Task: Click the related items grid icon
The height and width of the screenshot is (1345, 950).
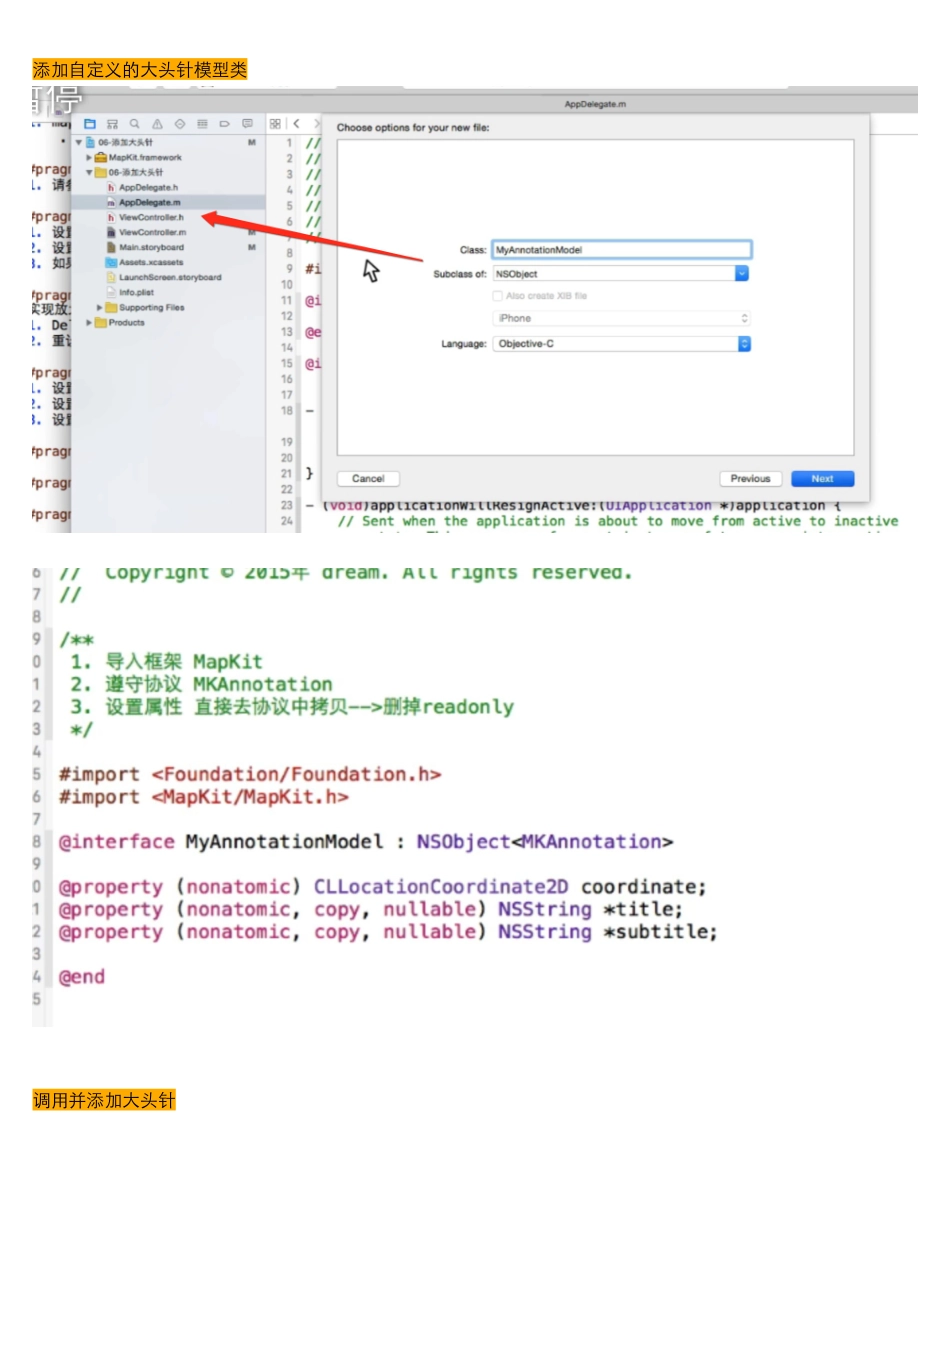Action: pyautogui.click(x=275, y=124)
